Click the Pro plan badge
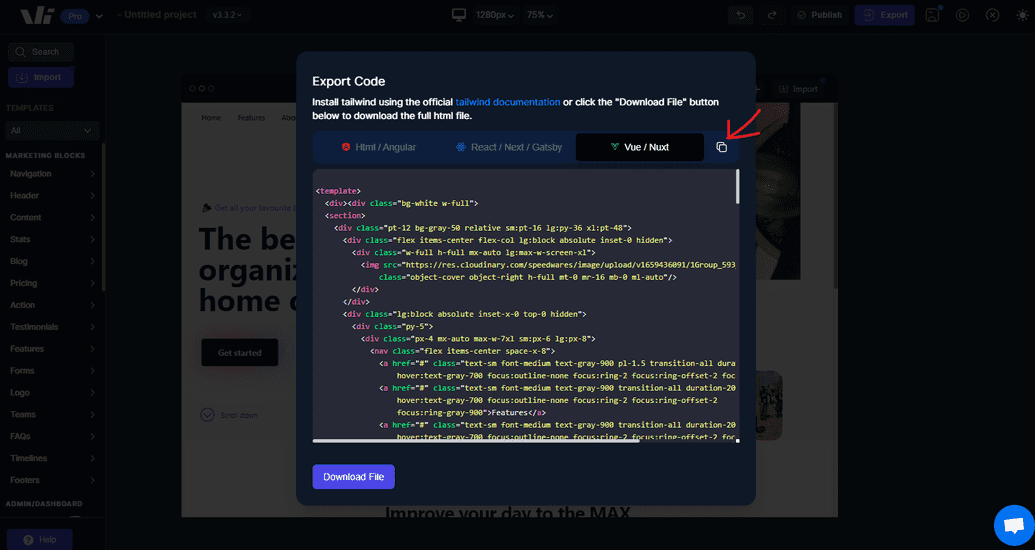This screenshot has width=1035, height=550. tap(75, 17)
